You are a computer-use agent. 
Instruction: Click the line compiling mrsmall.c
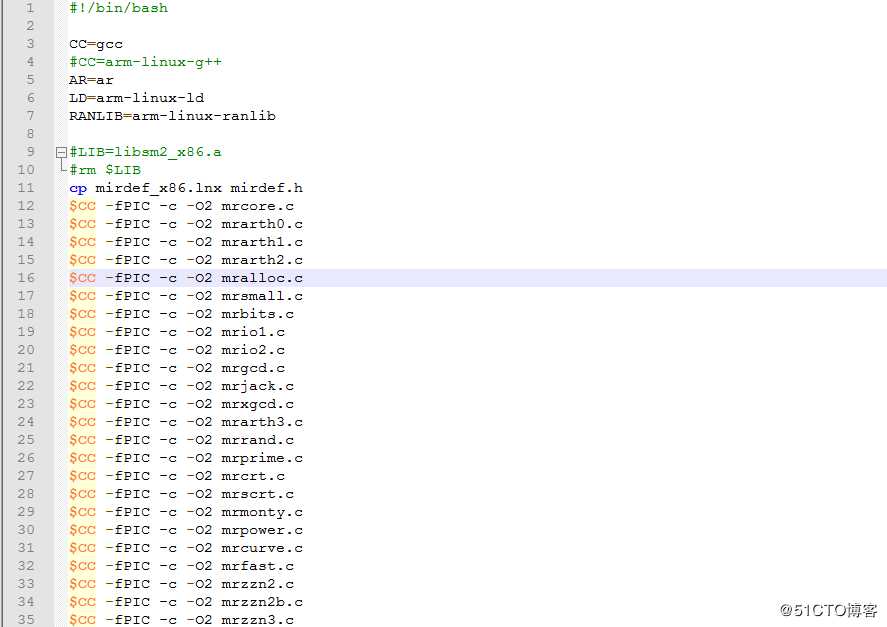point(186,296)
